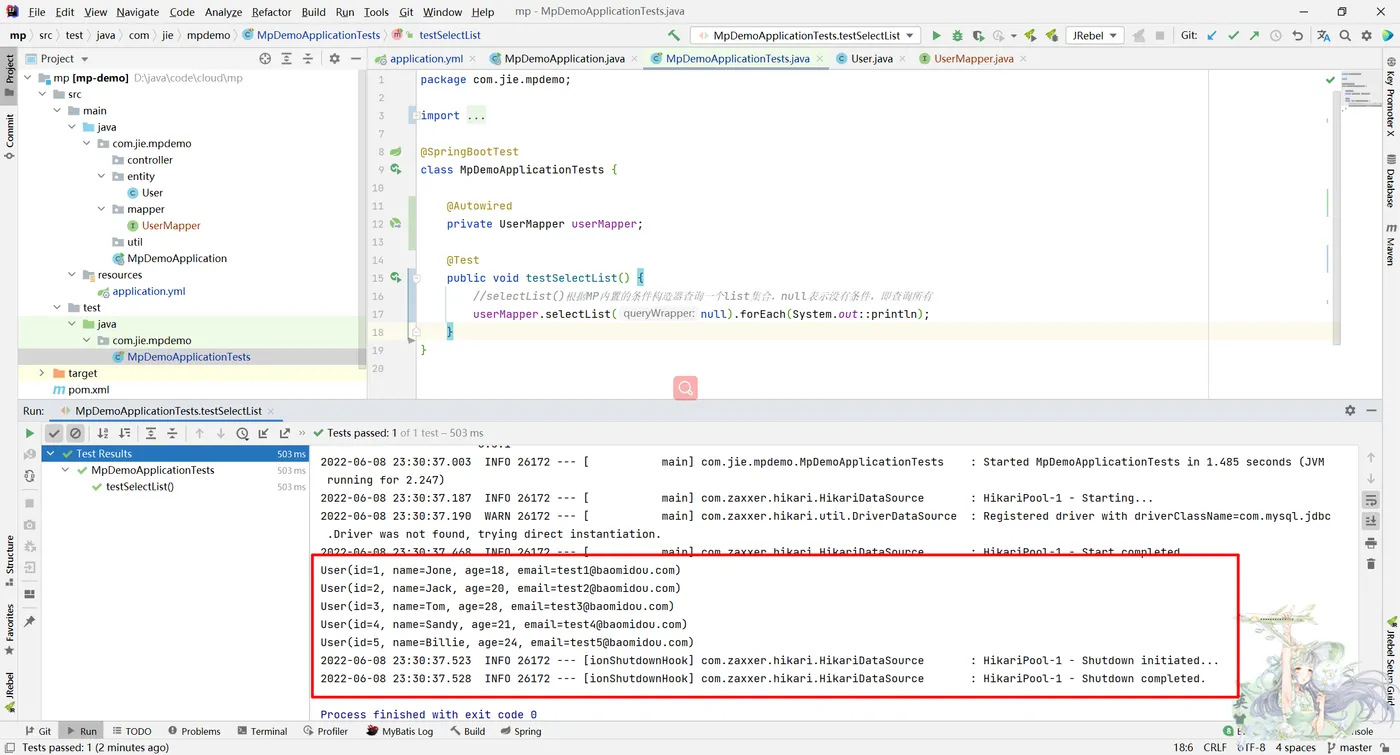Clear console with the trash icon

pyautogui.click(x=1371, y=564)
